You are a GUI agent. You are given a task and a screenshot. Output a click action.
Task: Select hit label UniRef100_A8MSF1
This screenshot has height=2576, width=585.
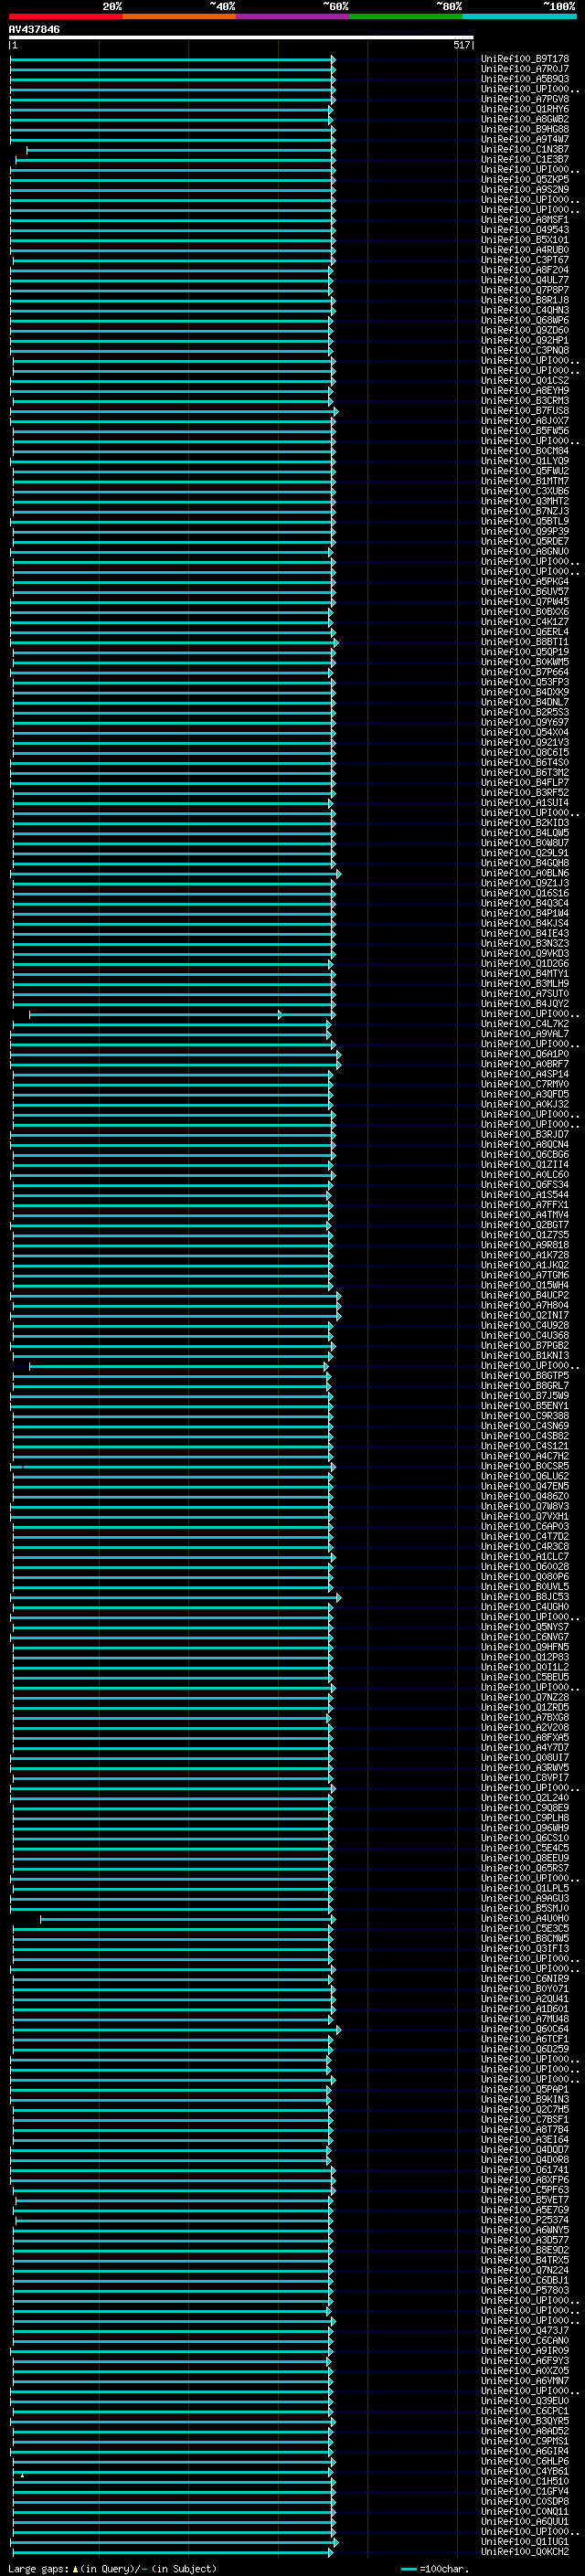point(525,220)
